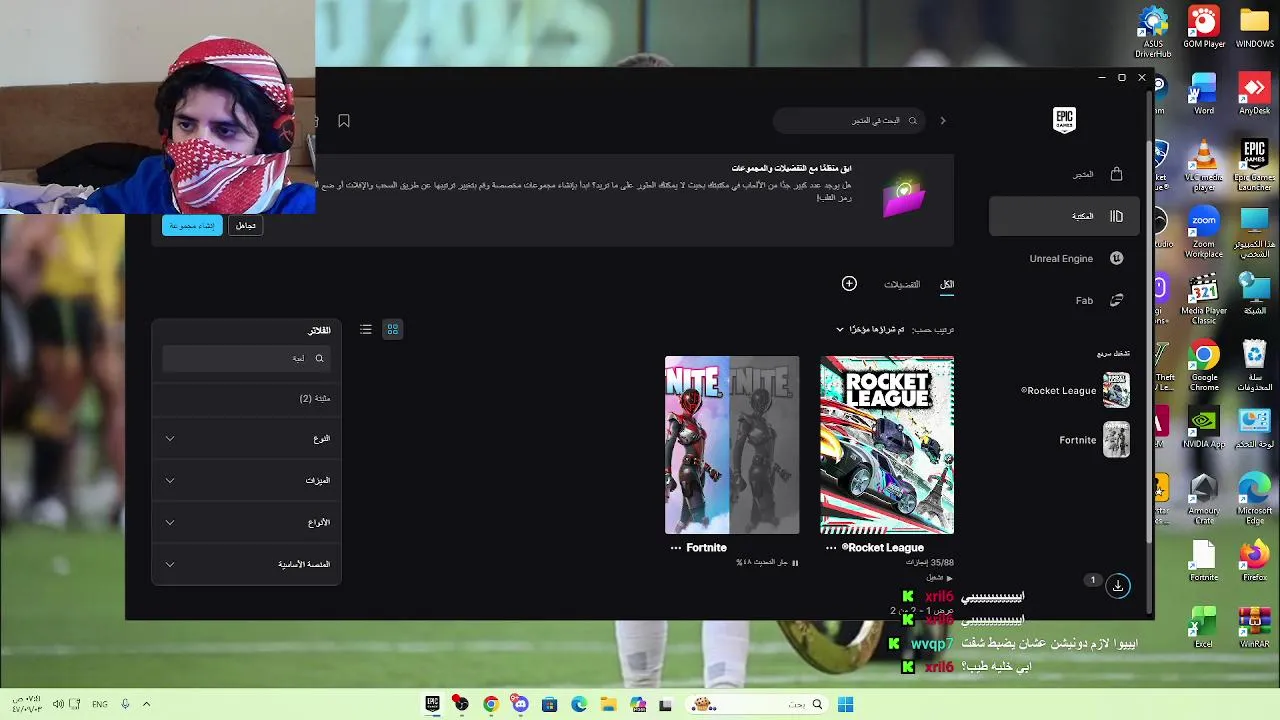Open the Store section in the sidebar

pos(1064,174)
